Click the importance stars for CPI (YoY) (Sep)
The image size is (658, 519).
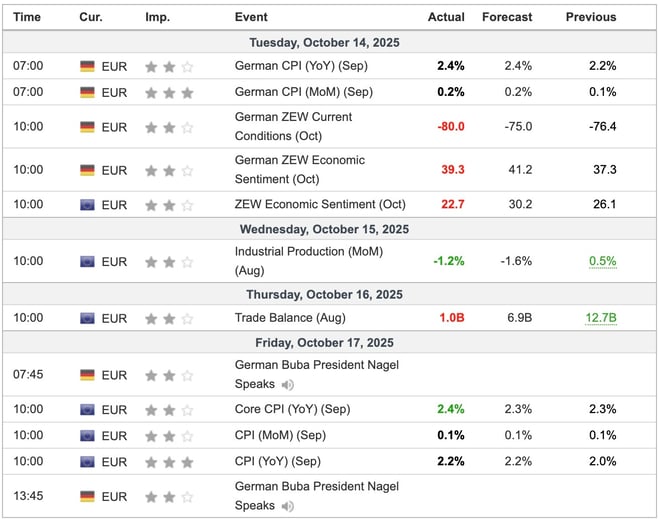click(x=168, y=462)
